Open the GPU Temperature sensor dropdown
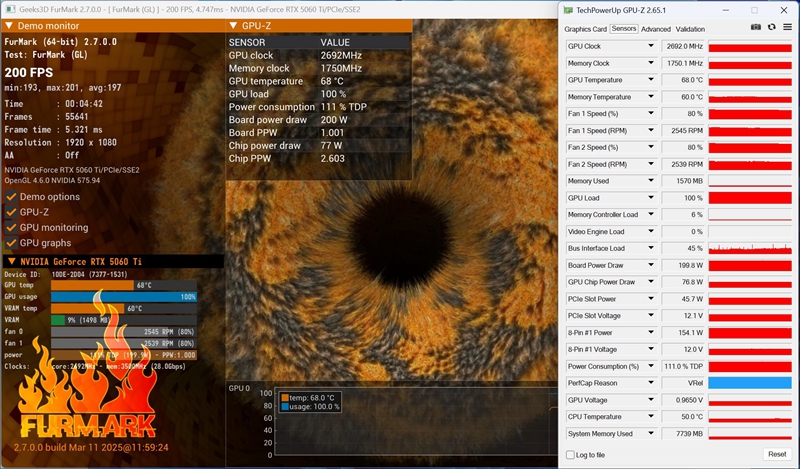800x469 pixels. coord(651,80)
